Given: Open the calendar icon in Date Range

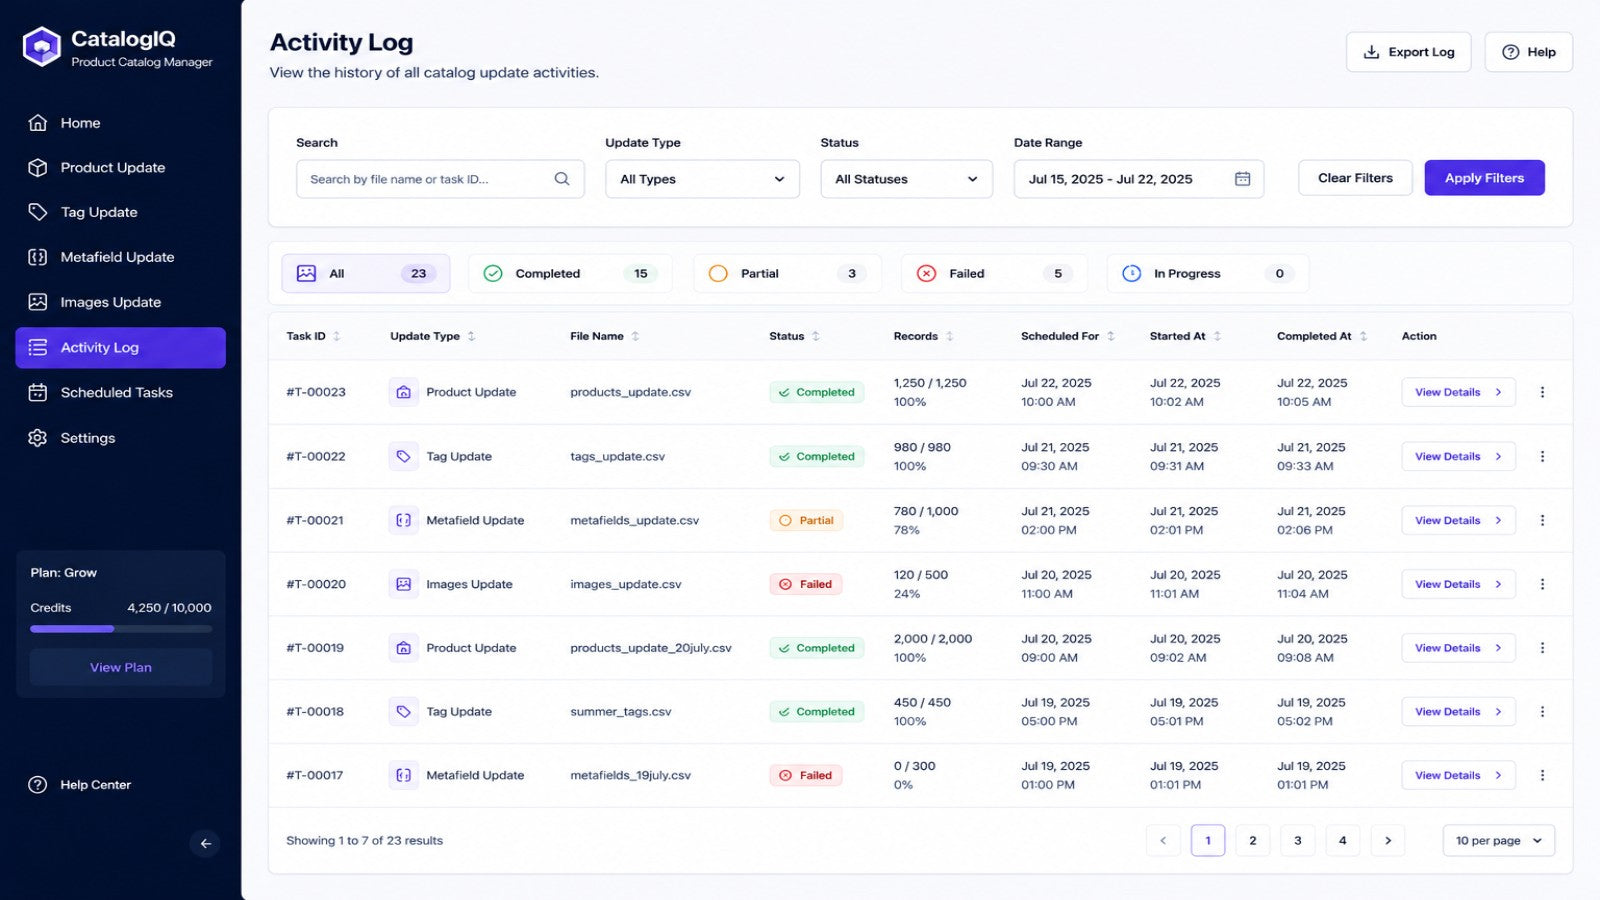Looking at the screenshot, I should tap(1242, 179).
